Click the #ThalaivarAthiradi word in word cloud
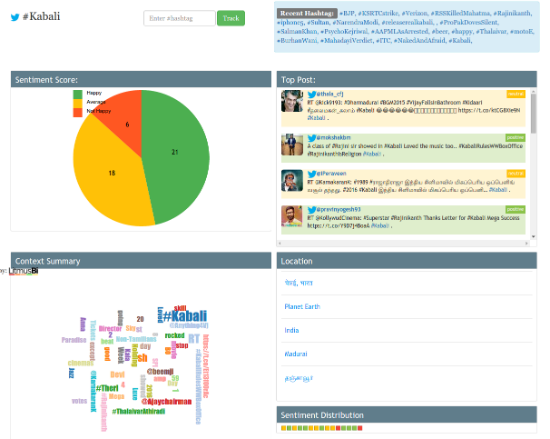The width and height of the screenshot is (550, 439). [x=139, y=411]
